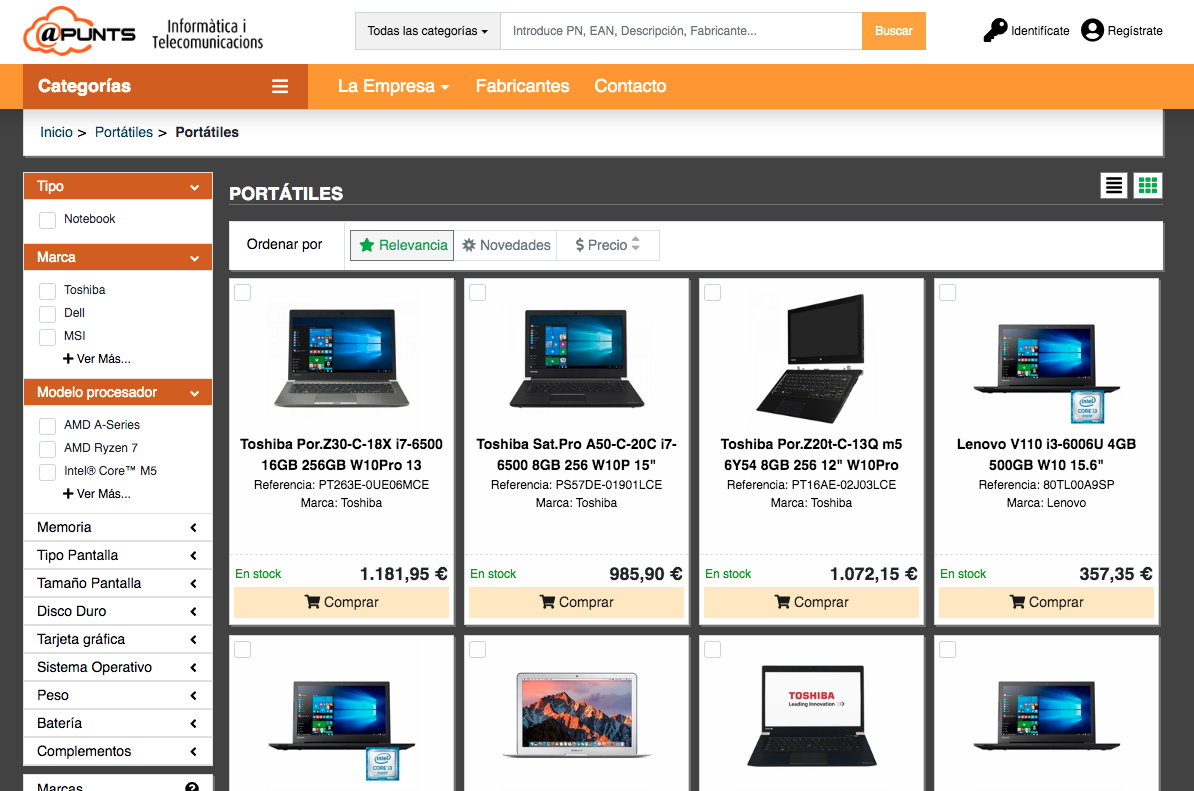
Task: Click the key icon next to Identifícate
Action: [x=994, y=30]
